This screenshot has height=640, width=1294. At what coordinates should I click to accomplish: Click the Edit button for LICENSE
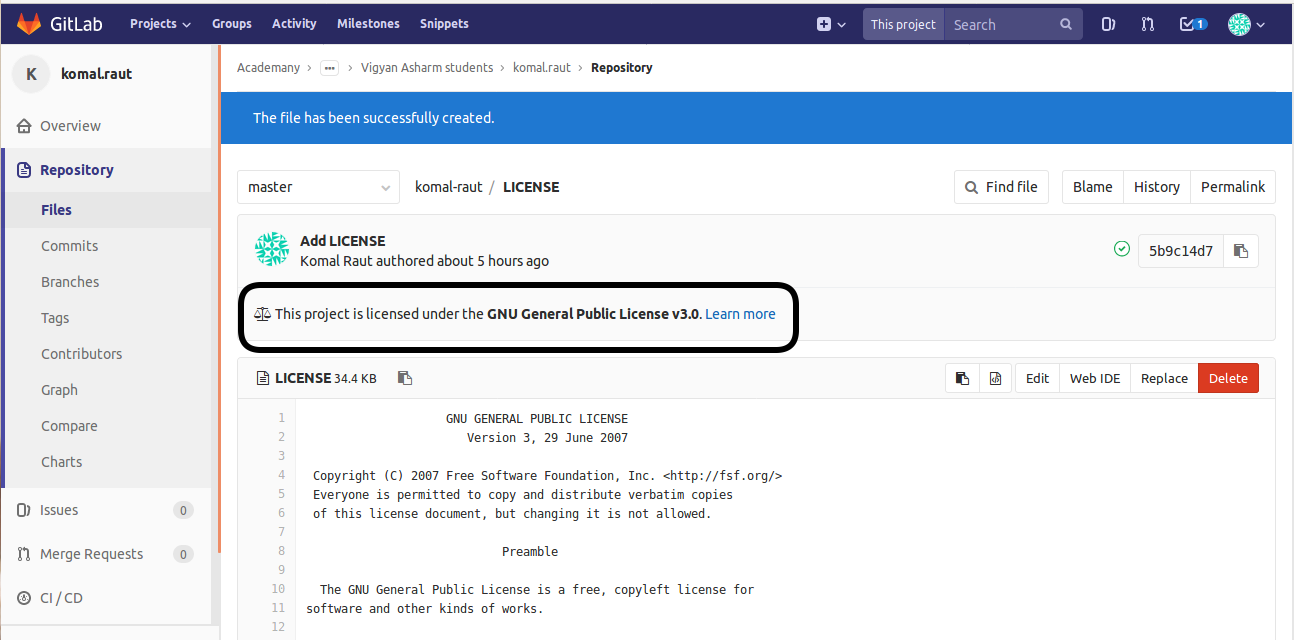pos(1037,378)
